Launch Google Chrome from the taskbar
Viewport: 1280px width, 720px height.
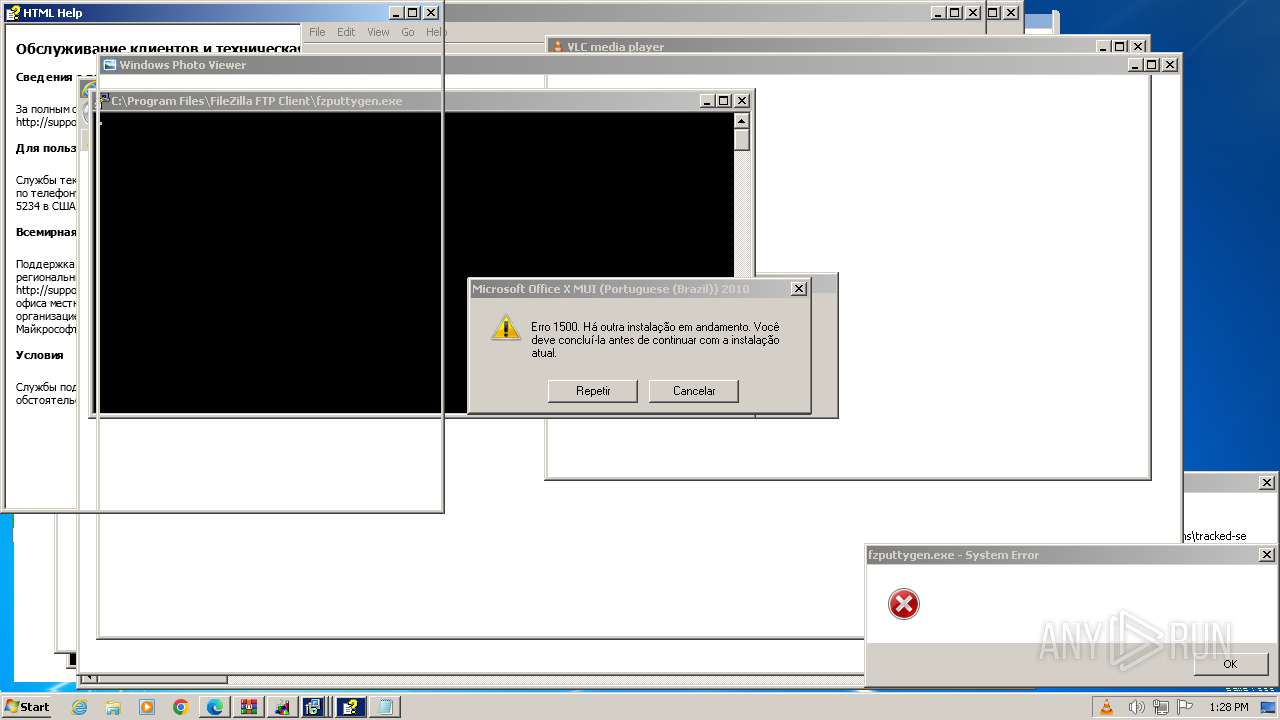pyautogui.click(x=181, y=707)
